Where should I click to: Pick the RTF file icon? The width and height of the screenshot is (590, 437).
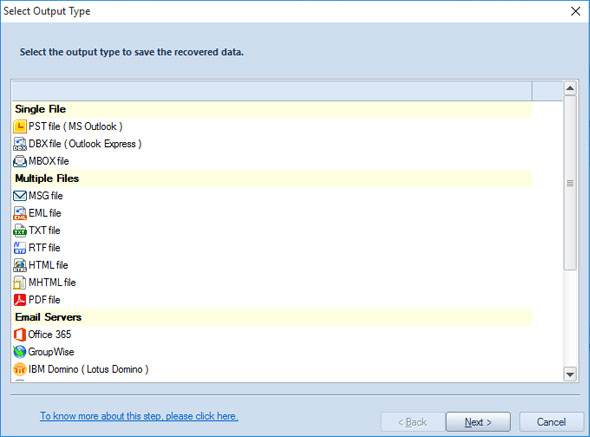click(x=20, y=248)
